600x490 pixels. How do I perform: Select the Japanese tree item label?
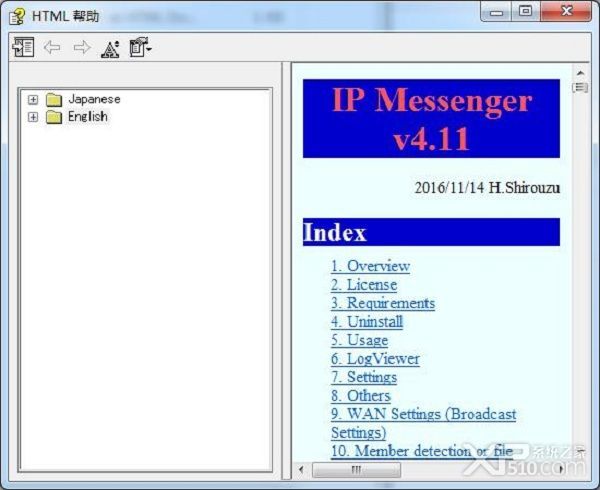click(94, 99)
